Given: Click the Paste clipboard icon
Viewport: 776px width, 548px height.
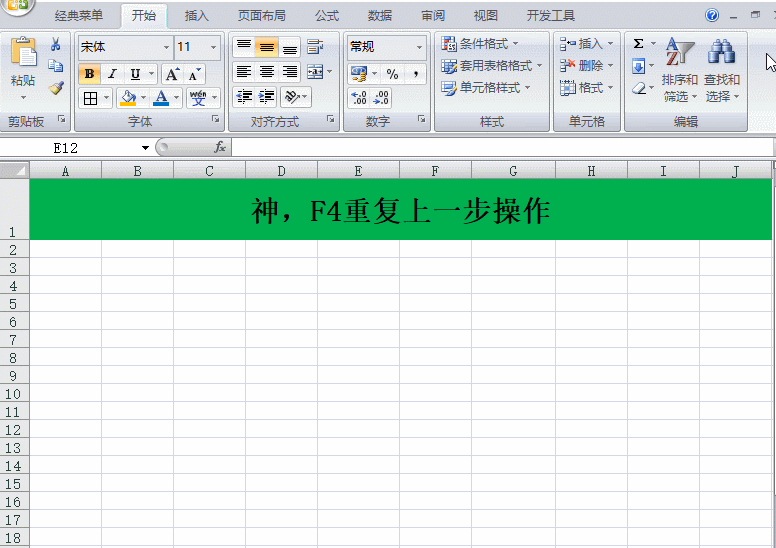Looking at the screenshot, I should [23, 52].
